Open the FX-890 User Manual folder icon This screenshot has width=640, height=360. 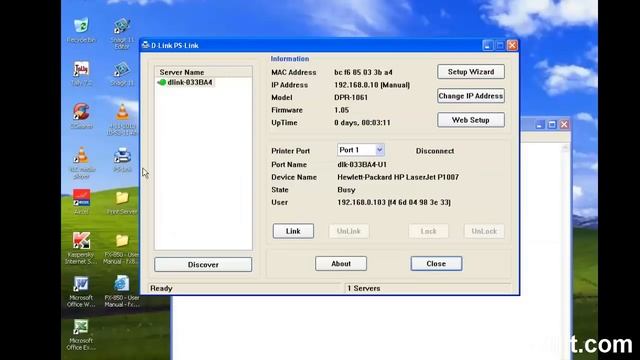[122, 249]
